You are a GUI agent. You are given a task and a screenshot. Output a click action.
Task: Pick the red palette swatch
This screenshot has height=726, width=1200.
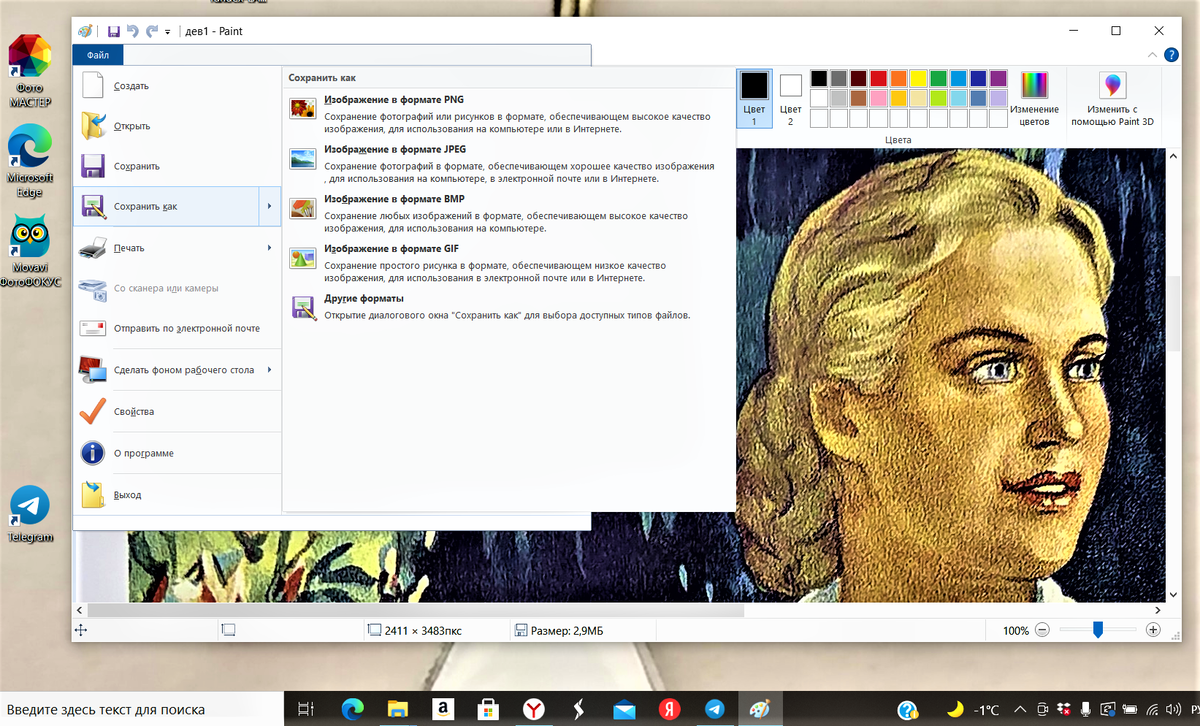pyautogui.click(x=878, y=78)
